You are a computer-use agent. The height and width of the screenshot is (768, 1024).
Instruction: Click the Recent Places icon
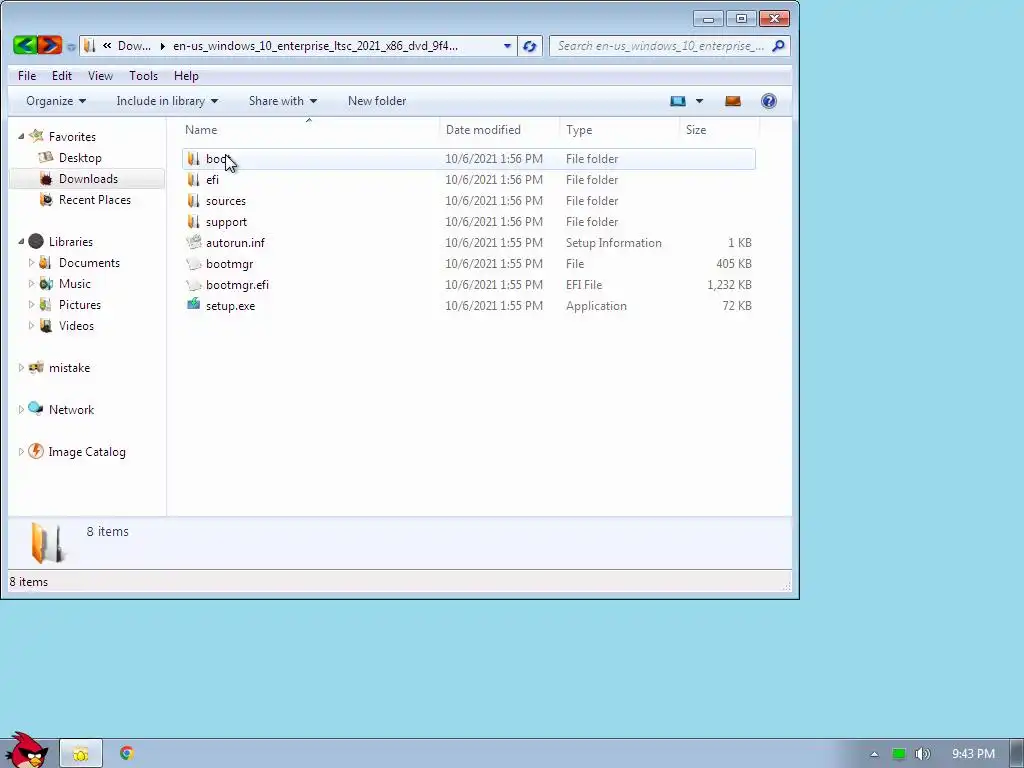coord(46,200)
